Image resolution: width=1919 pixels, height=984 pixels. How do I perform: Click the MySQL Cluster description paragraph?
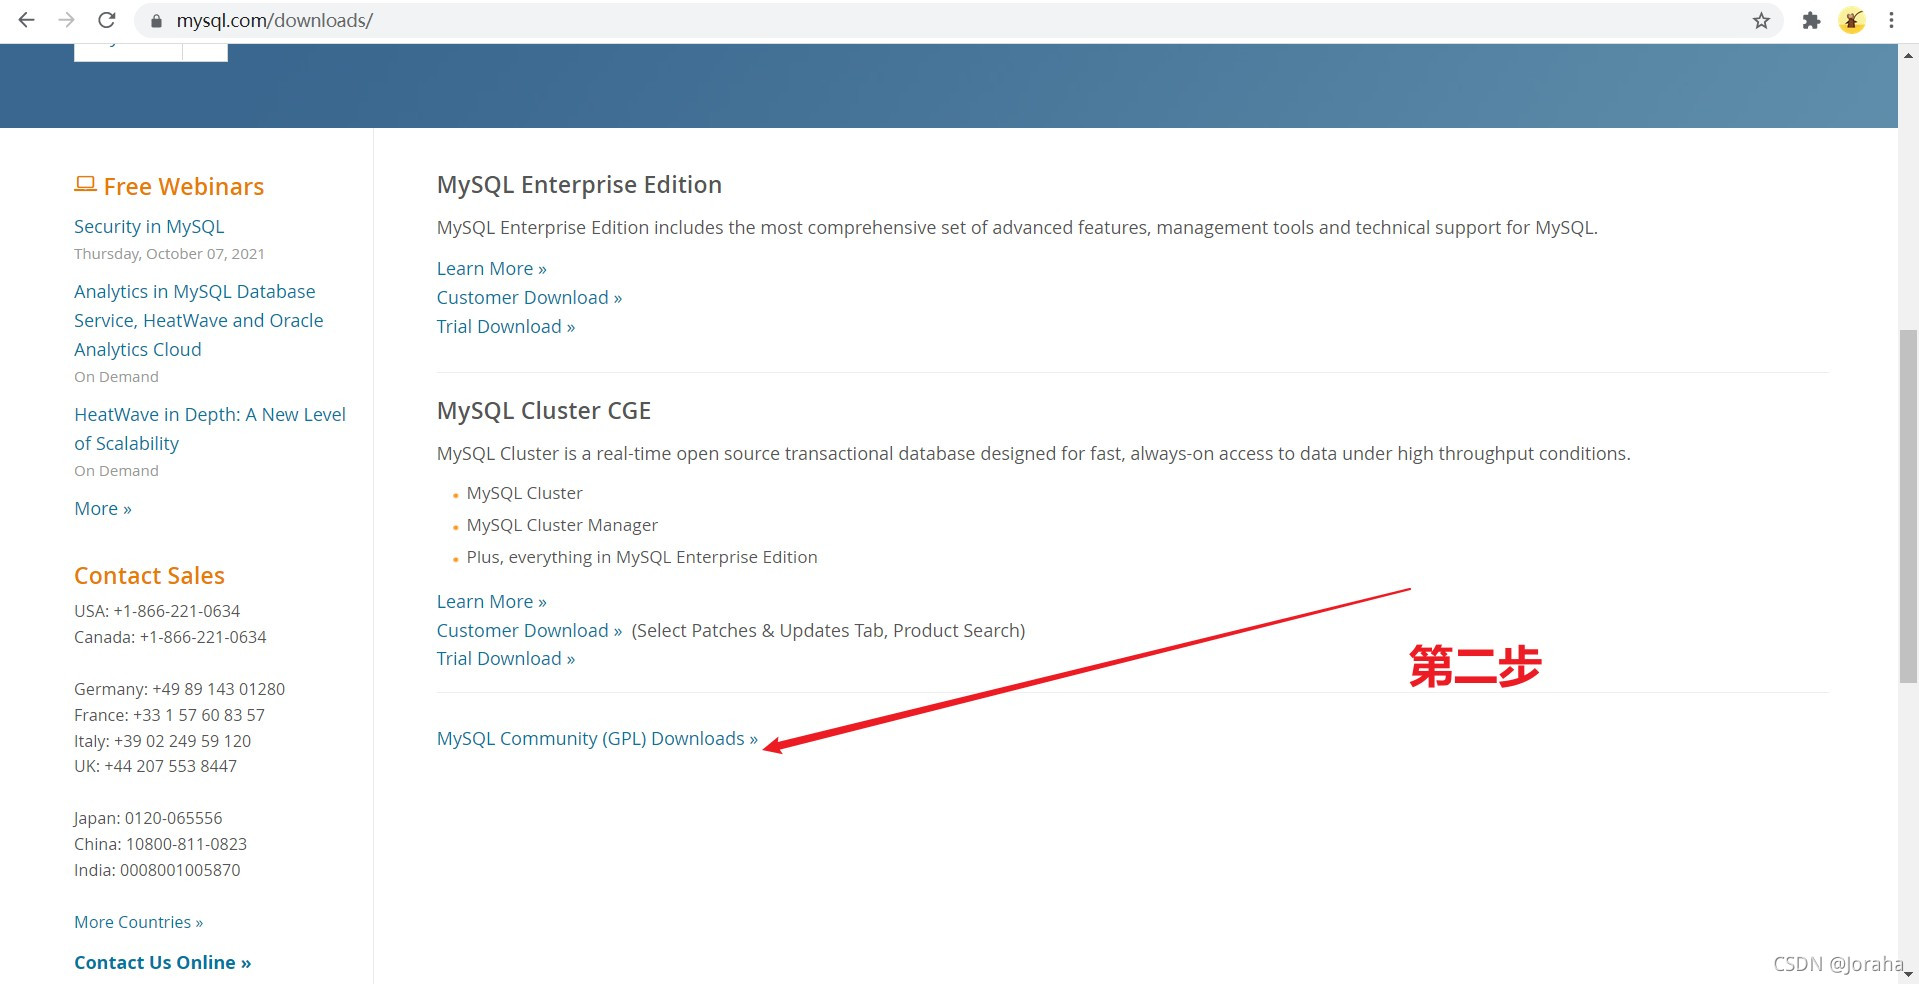click(1033, 454)
